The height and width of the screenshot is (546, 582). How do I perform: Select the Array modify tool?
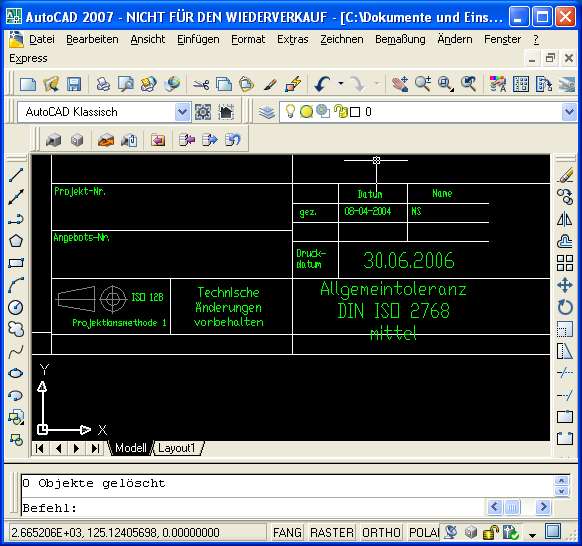(x=565, y=263)
